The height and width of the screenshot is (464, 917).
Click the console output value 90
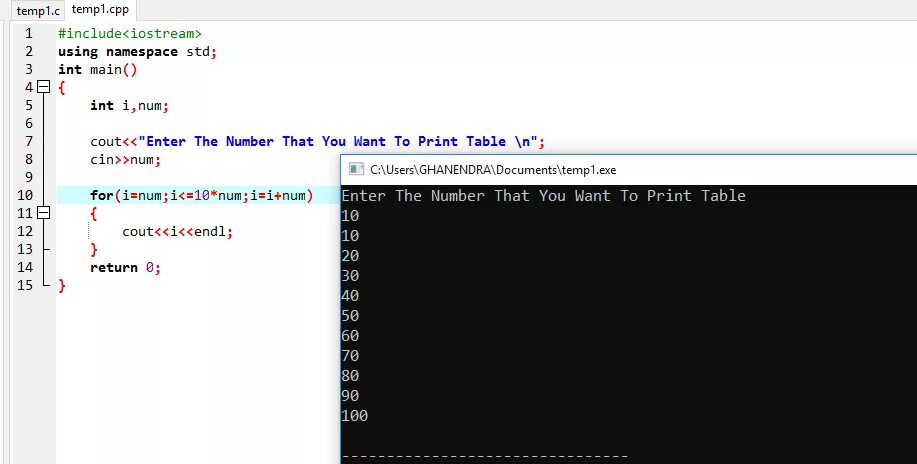pyautogui.click(x=350, y=396)
